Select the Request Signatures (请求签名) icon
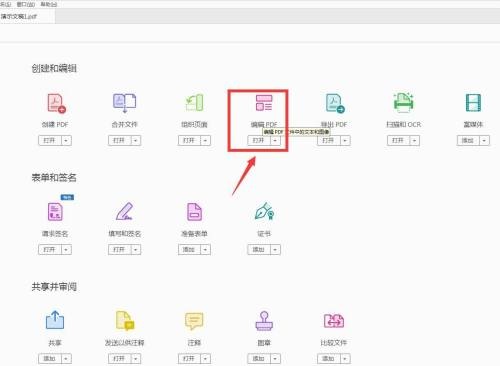Screen dimensions: 500x366 pyautogui.click(x=55, y=212)
